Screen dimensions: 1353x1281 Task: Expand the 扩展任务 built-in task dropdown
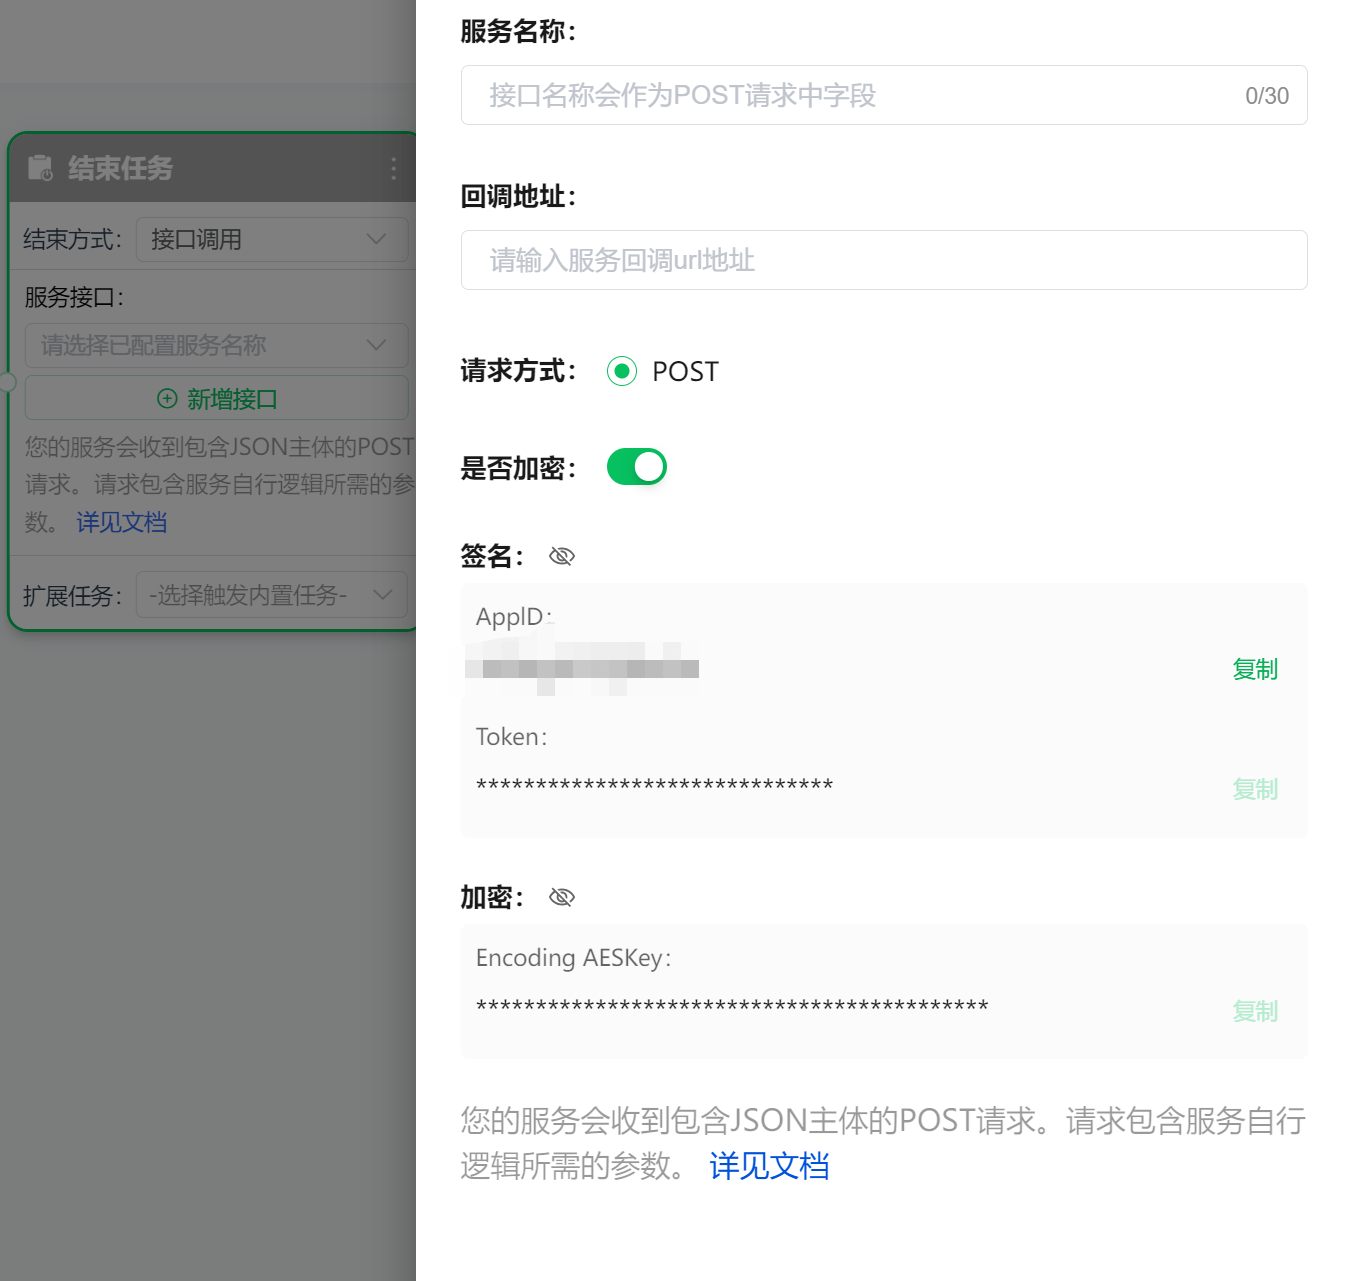coord(271,595)
